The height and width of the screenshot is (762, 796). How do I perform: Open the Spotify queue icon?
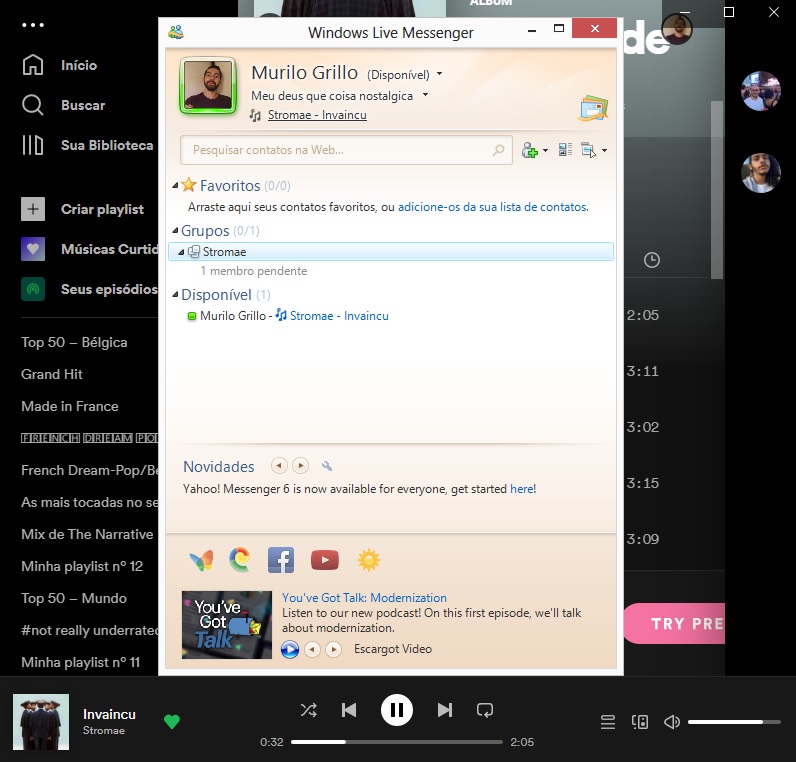[x=607, y=722]
